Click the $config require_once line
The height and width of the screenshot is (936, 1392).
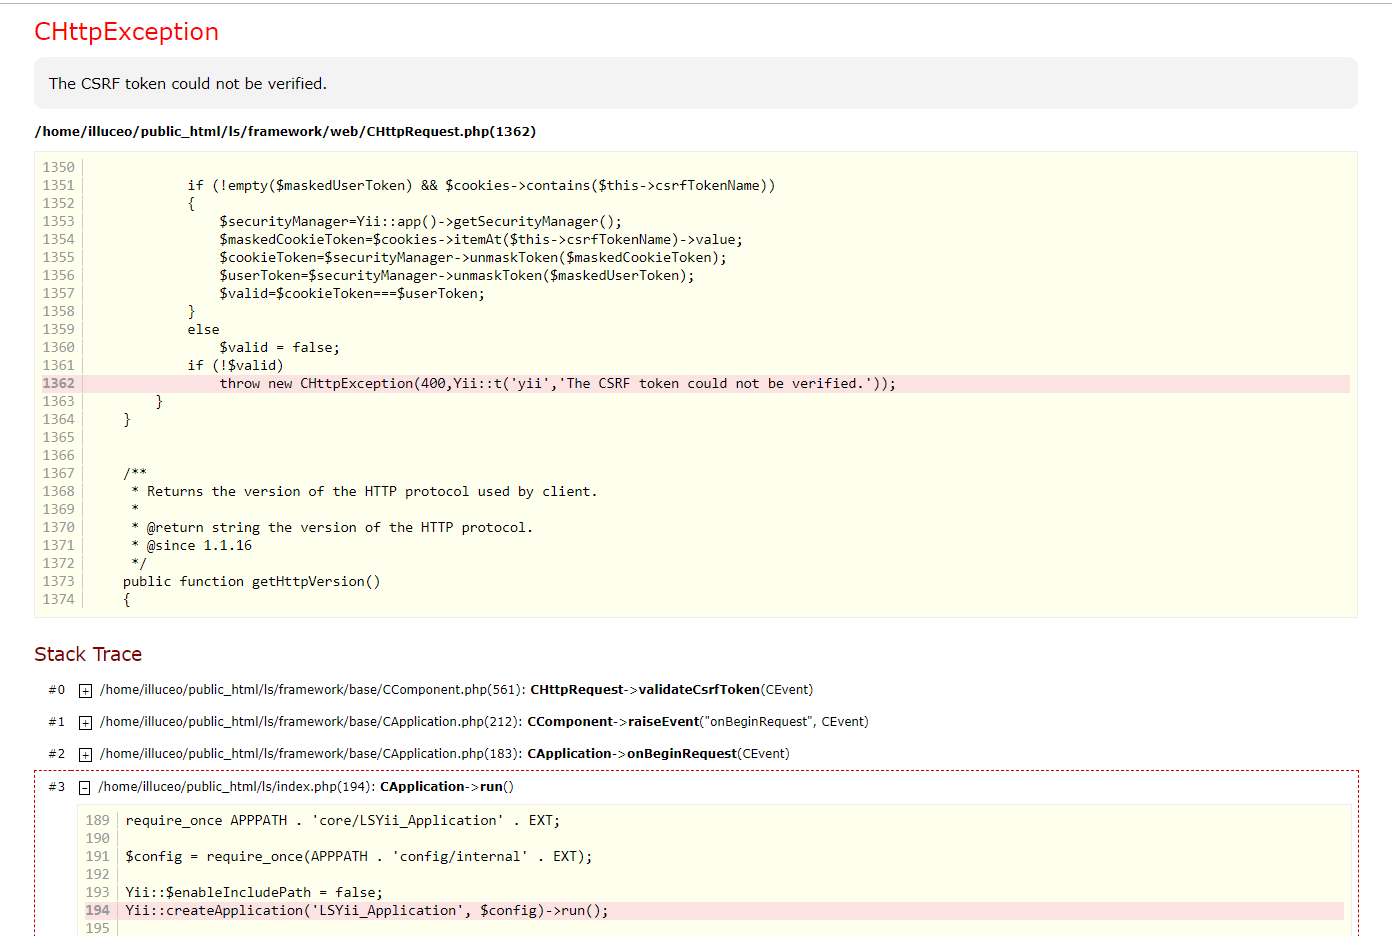point(358,857)
